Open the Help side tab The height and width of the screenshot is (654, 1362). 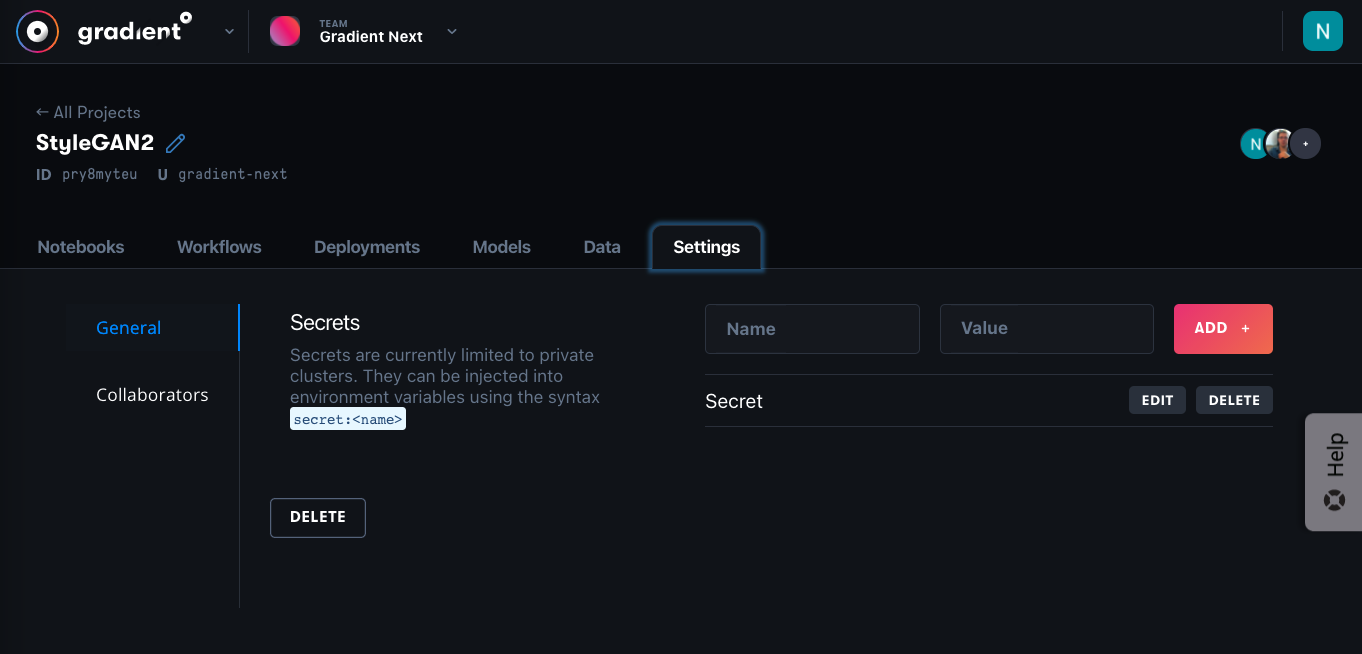point(1334,472)
